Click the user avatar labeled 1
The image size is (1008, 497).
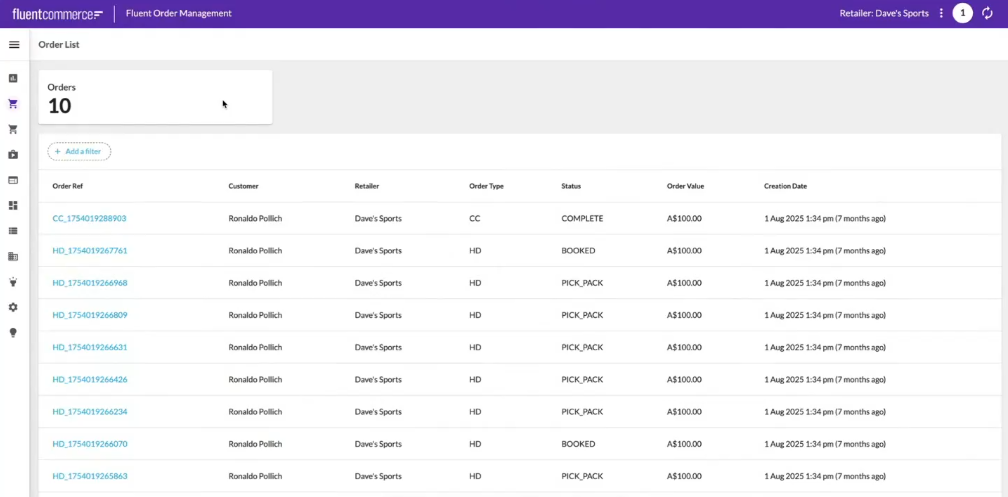[962, 14]
